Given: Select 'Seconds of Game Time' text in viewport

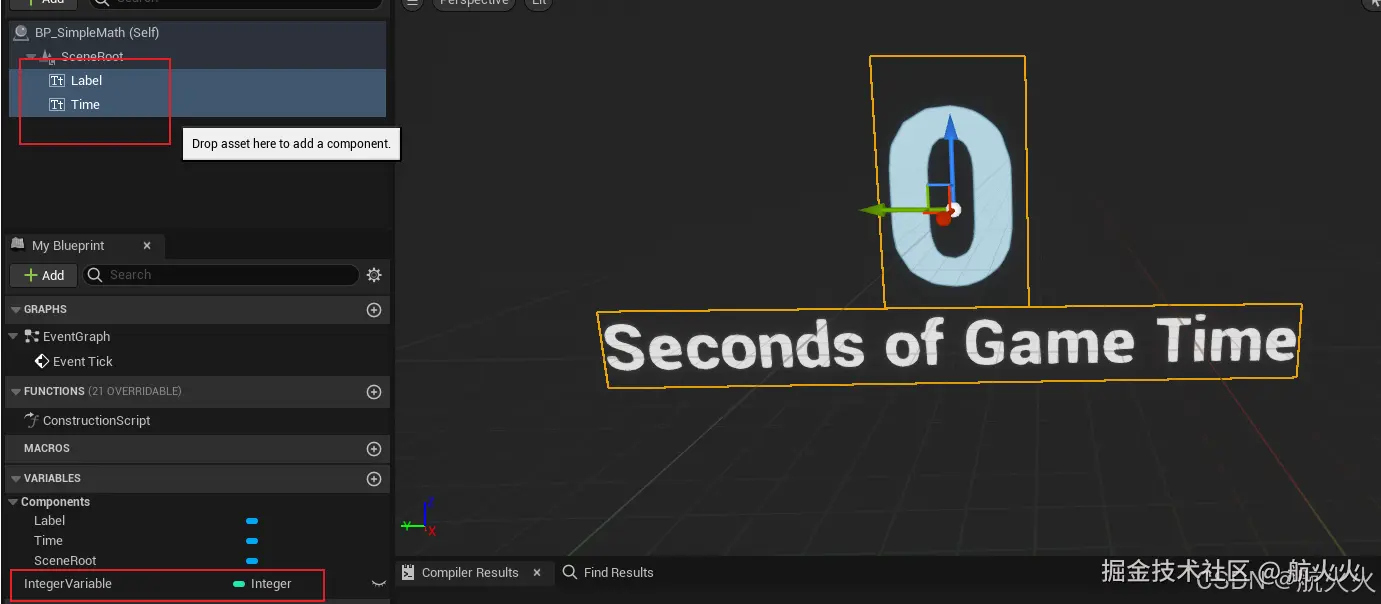Looking at the screenshot, I should coord(950,345).
